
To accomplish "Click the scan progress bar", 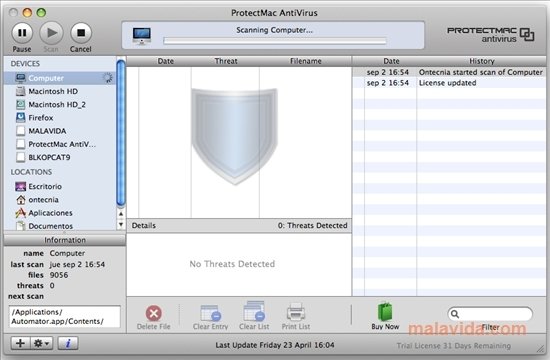I will 275,41.
